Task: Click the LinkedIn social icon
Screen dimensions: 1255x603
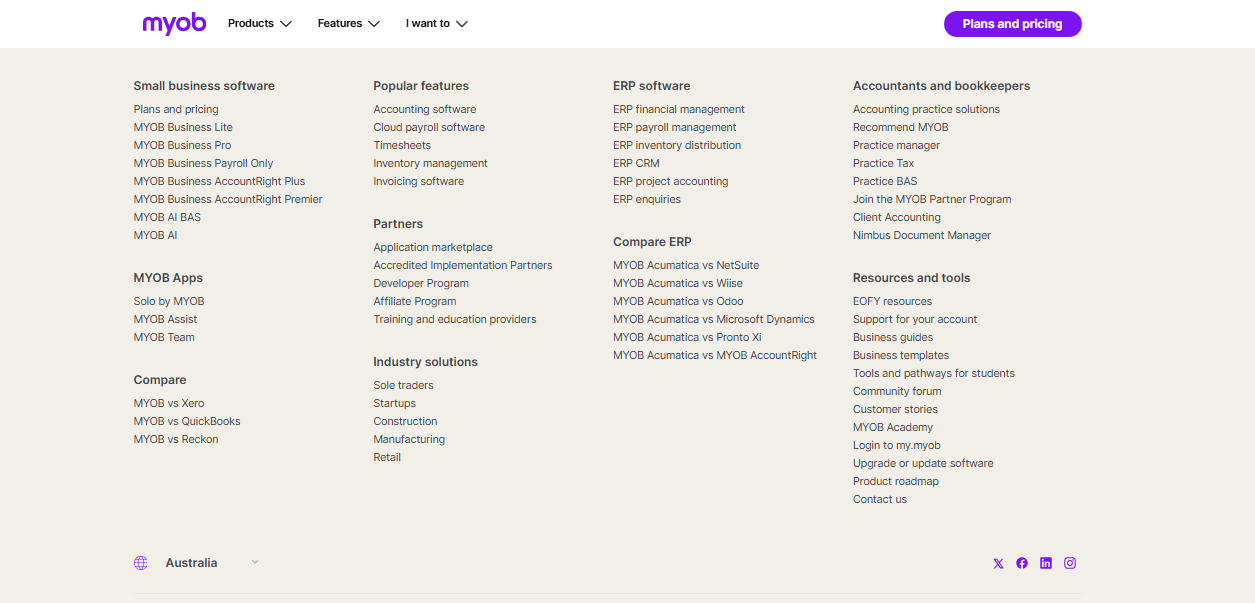Action: [1046, 563]
